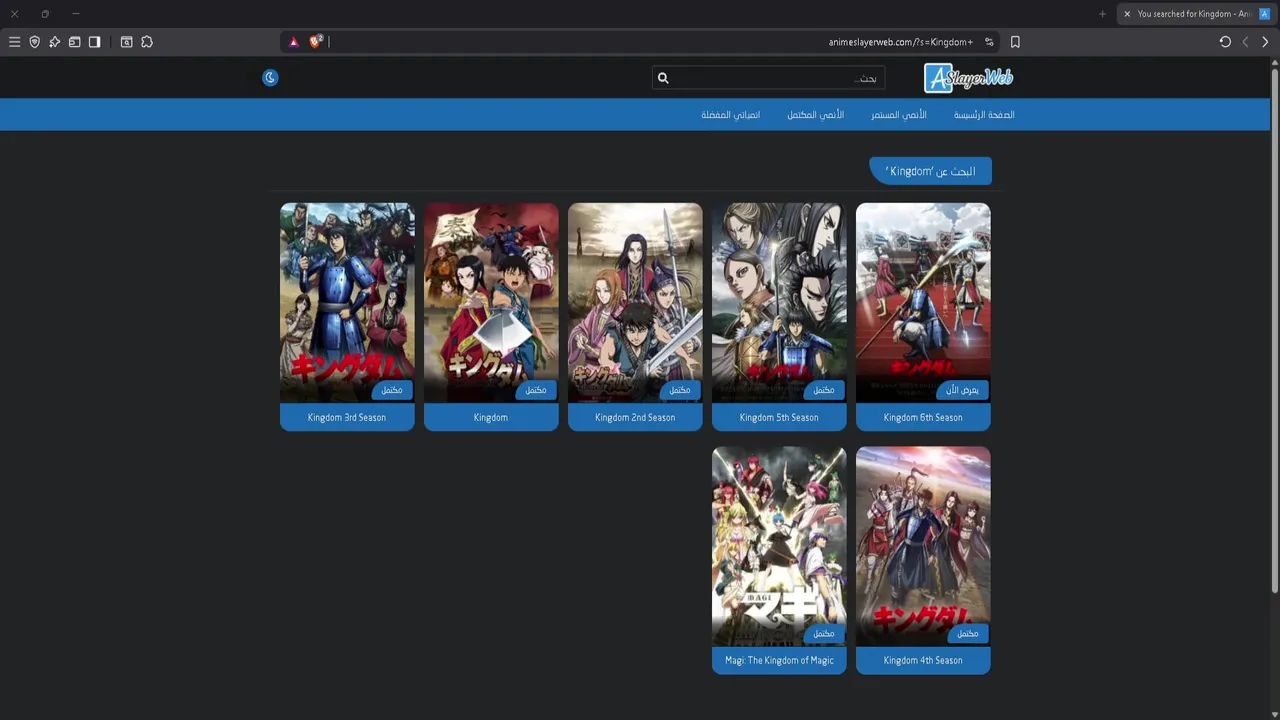The image size is (1280, 720).
Task: Open Kingdom 2nd Season poster
Action: tap(635, 303)
